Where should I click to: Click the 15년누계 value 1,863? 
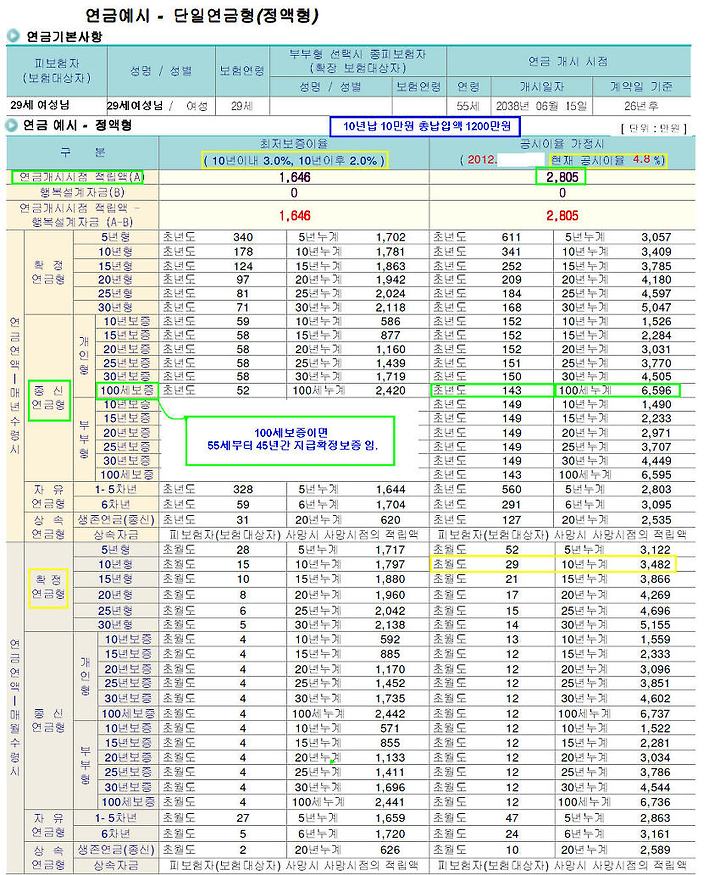pos(390,266)
